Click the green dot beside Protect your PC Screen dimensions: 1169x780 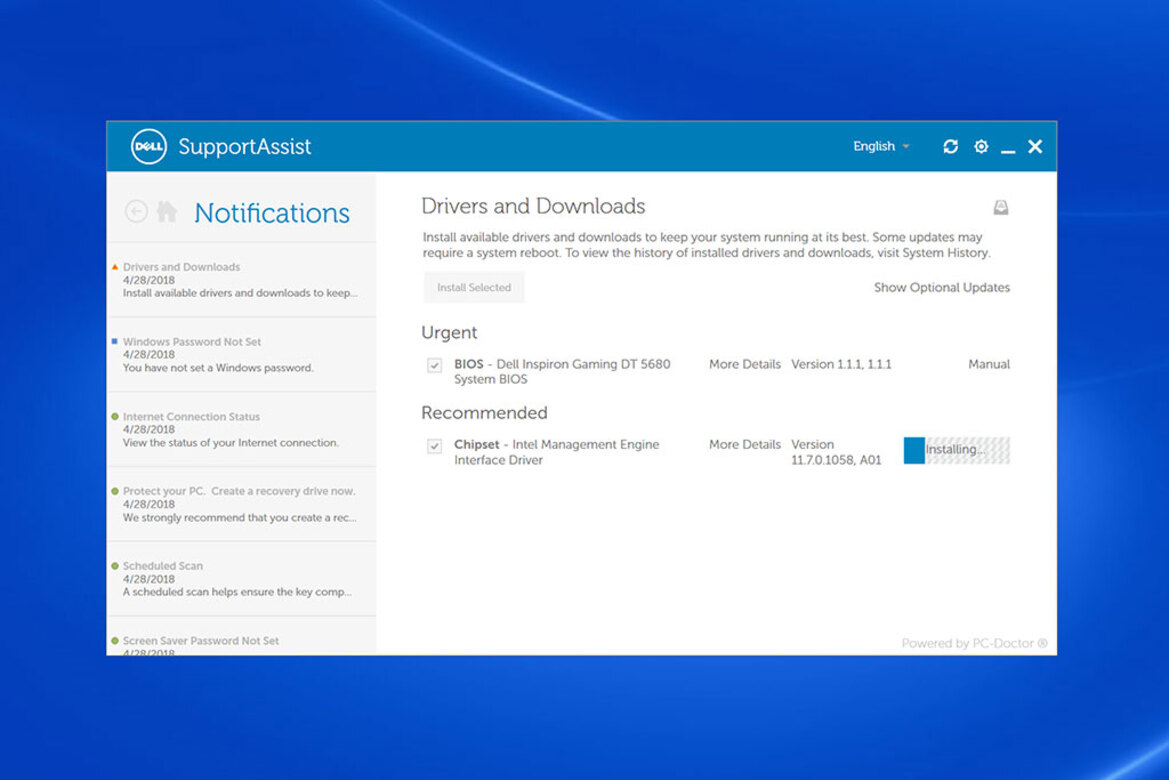point(115,491)
